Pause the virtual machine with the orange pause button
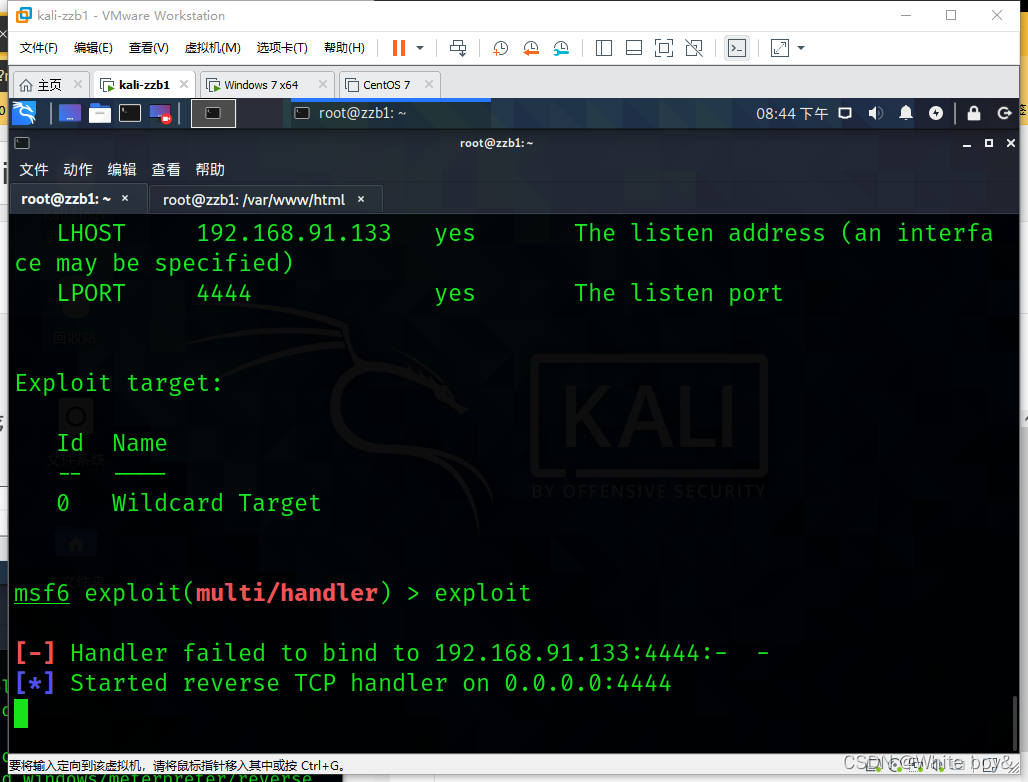 pyautogui.click(x=399, y=48)
